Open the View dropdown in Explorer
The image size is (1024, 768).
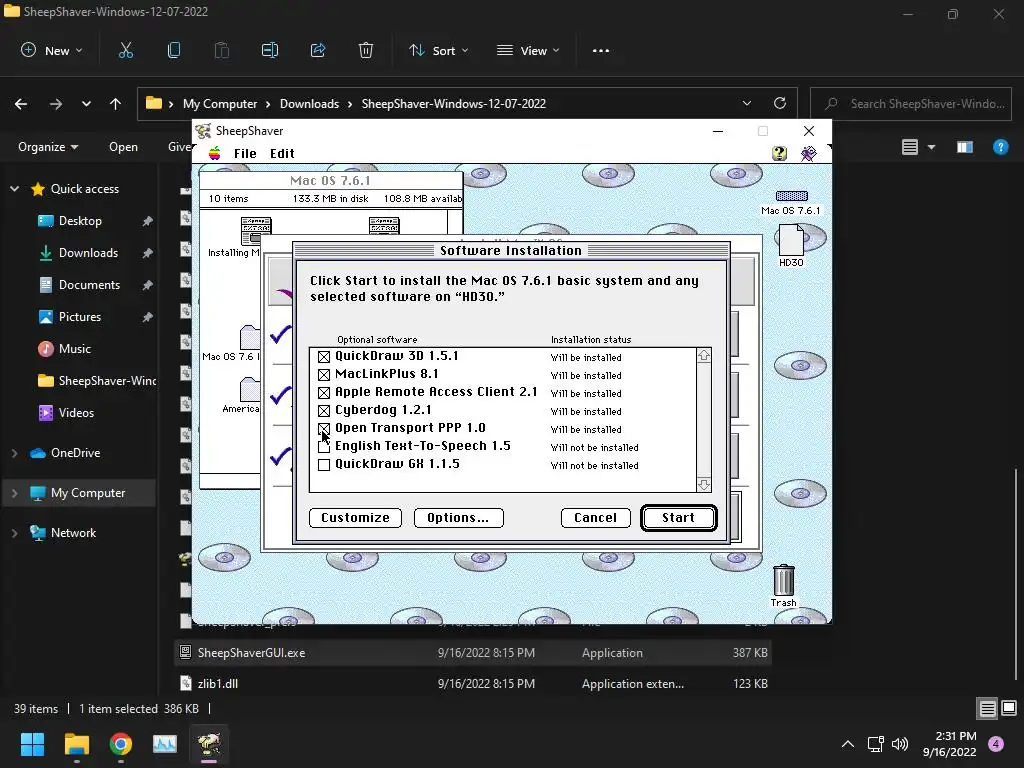click(528, 50)
